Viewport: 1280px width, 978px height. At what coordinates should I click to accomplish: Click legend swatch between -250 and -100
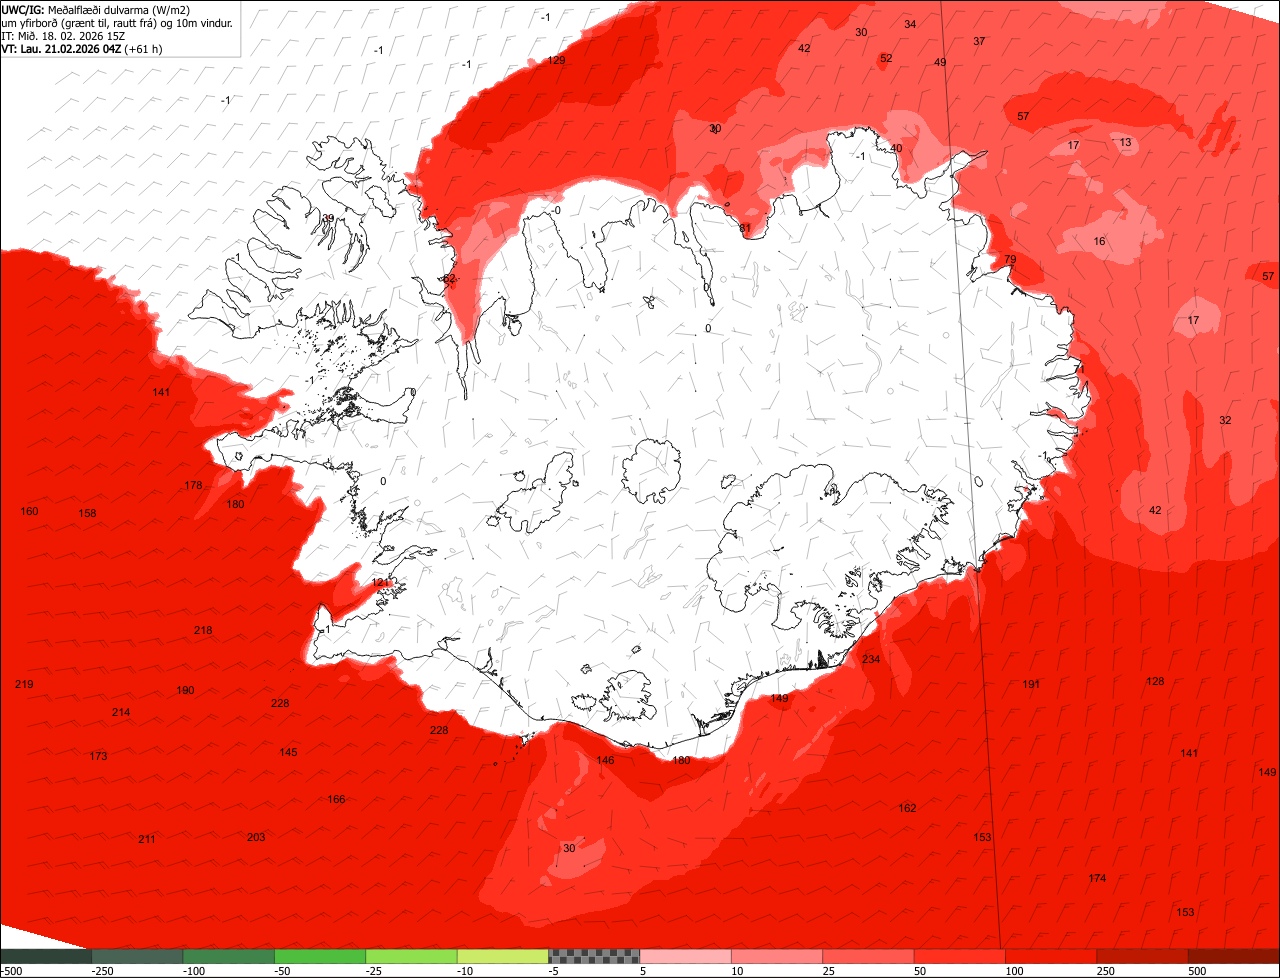point(137,956)
